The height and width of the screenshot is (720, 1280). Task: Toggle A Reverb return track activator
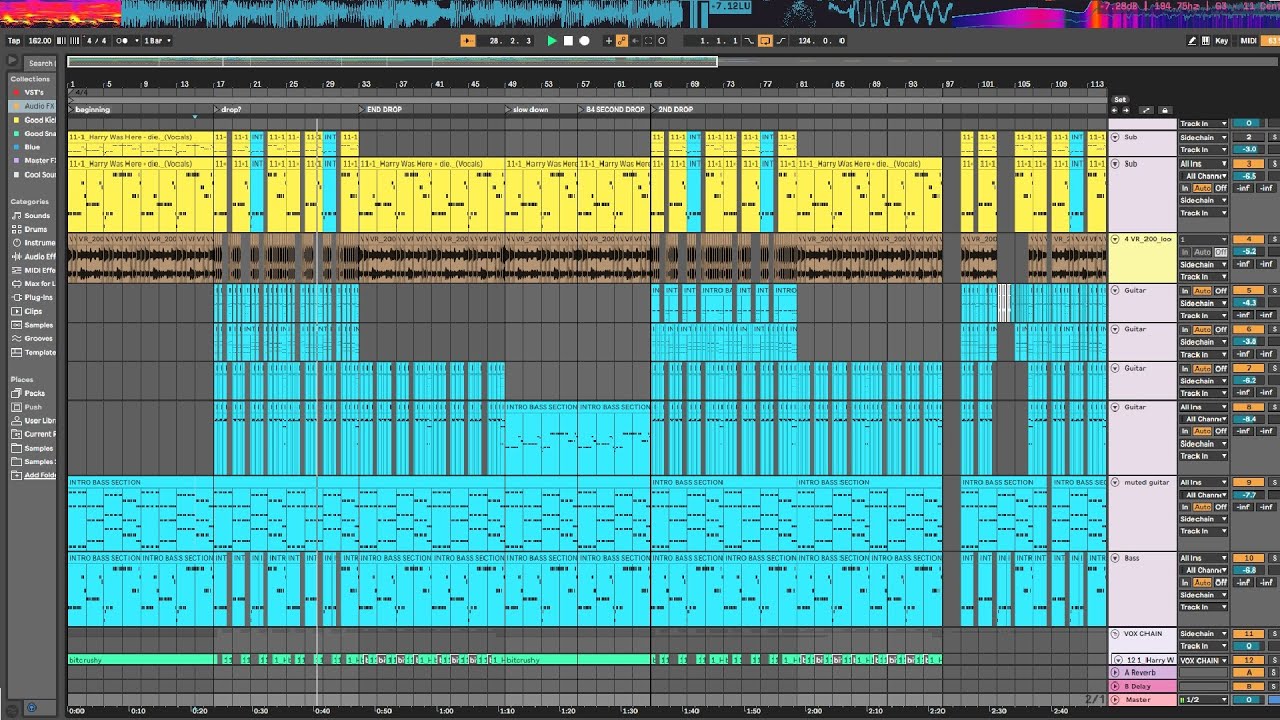1248,673
